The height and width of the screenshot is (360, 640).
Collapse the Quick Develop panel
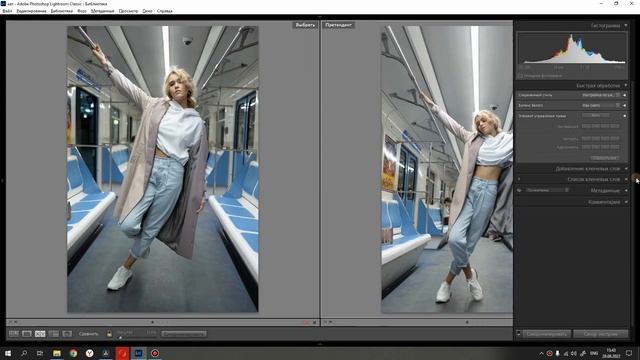click(x=626, y=86)
